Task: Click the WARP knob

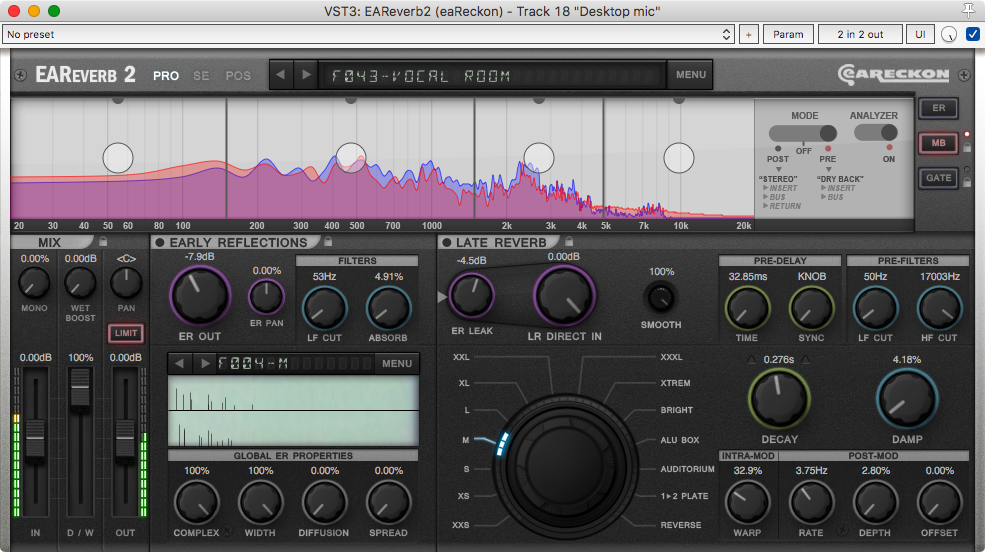Action: point(748,503)
